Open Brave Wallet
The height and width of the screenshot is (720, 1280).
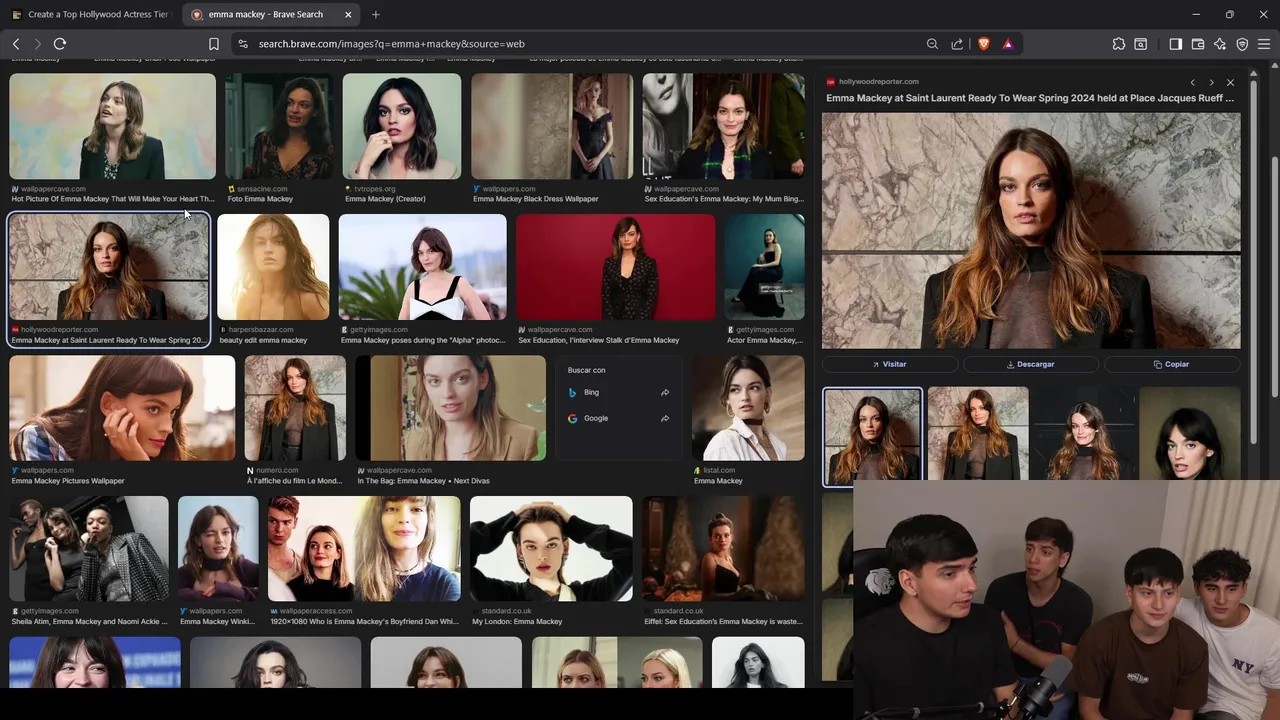point(1198,44)
